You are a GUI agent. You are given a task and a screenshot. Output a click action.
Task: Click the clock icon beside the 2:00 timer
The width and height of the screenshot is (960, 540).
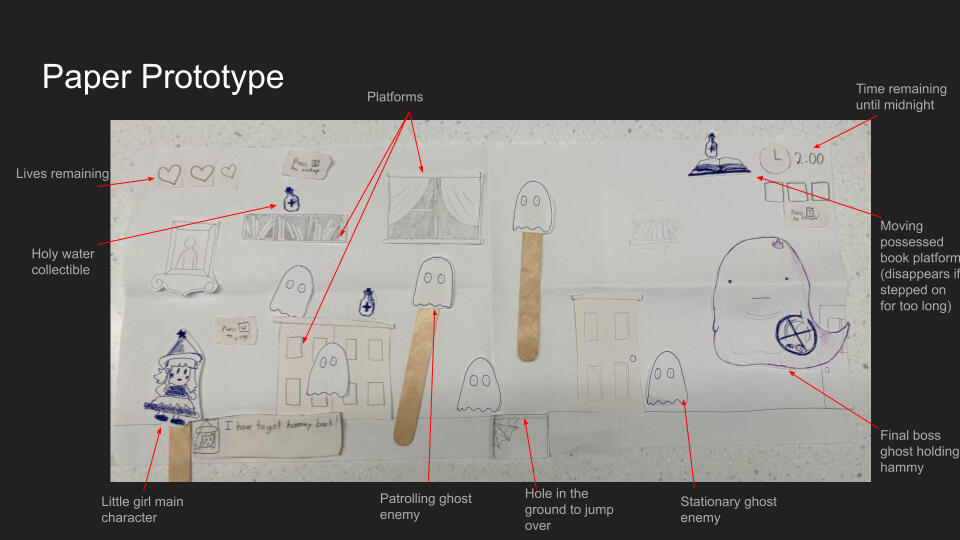point(774,158)
